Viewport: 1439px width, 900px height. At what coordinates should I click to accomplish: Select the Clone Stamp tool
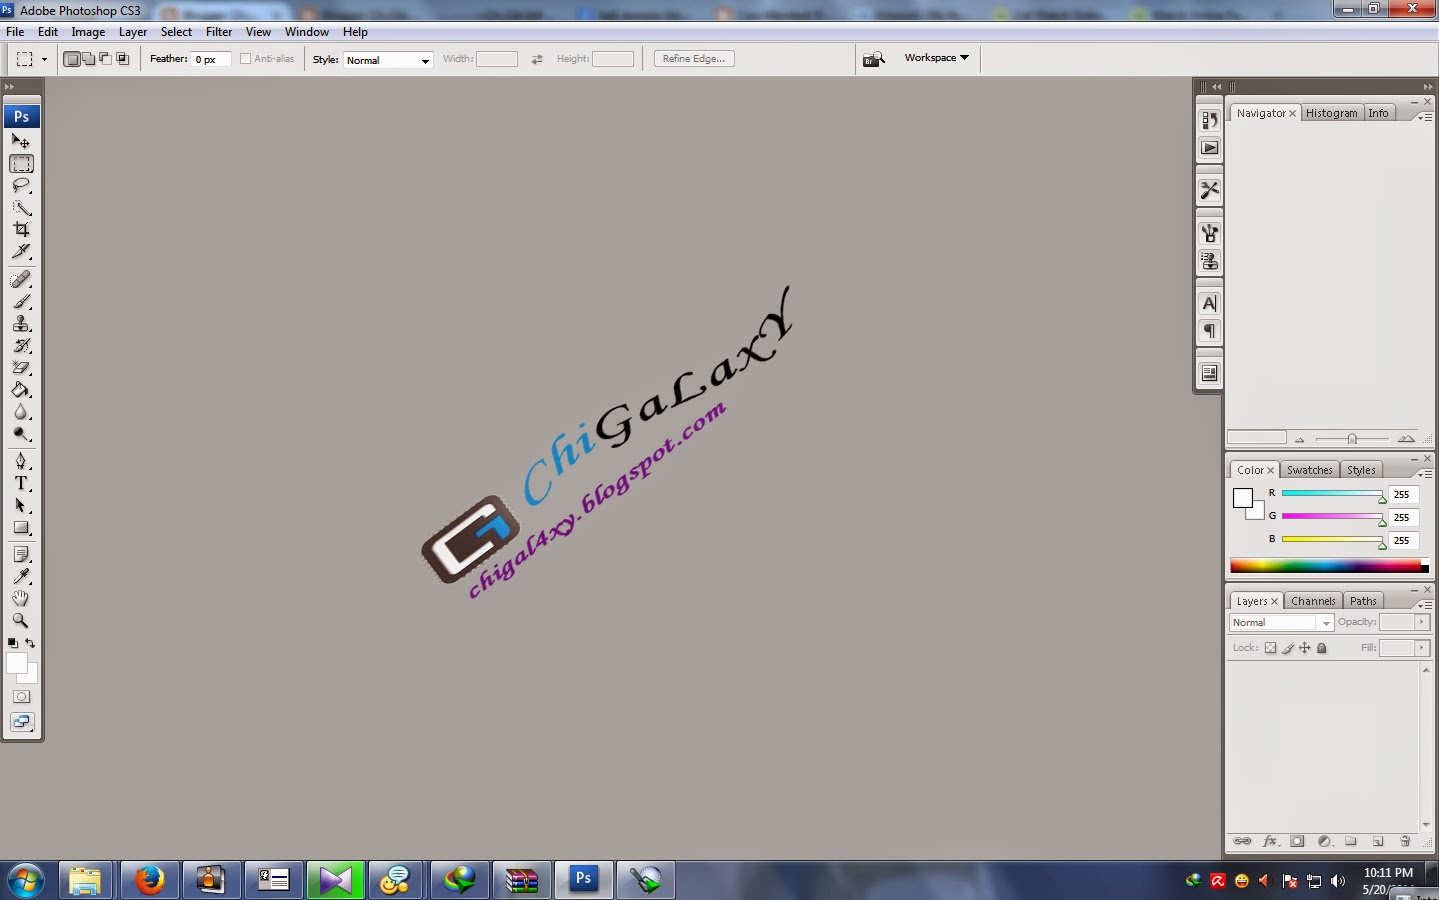click(21, 323)
